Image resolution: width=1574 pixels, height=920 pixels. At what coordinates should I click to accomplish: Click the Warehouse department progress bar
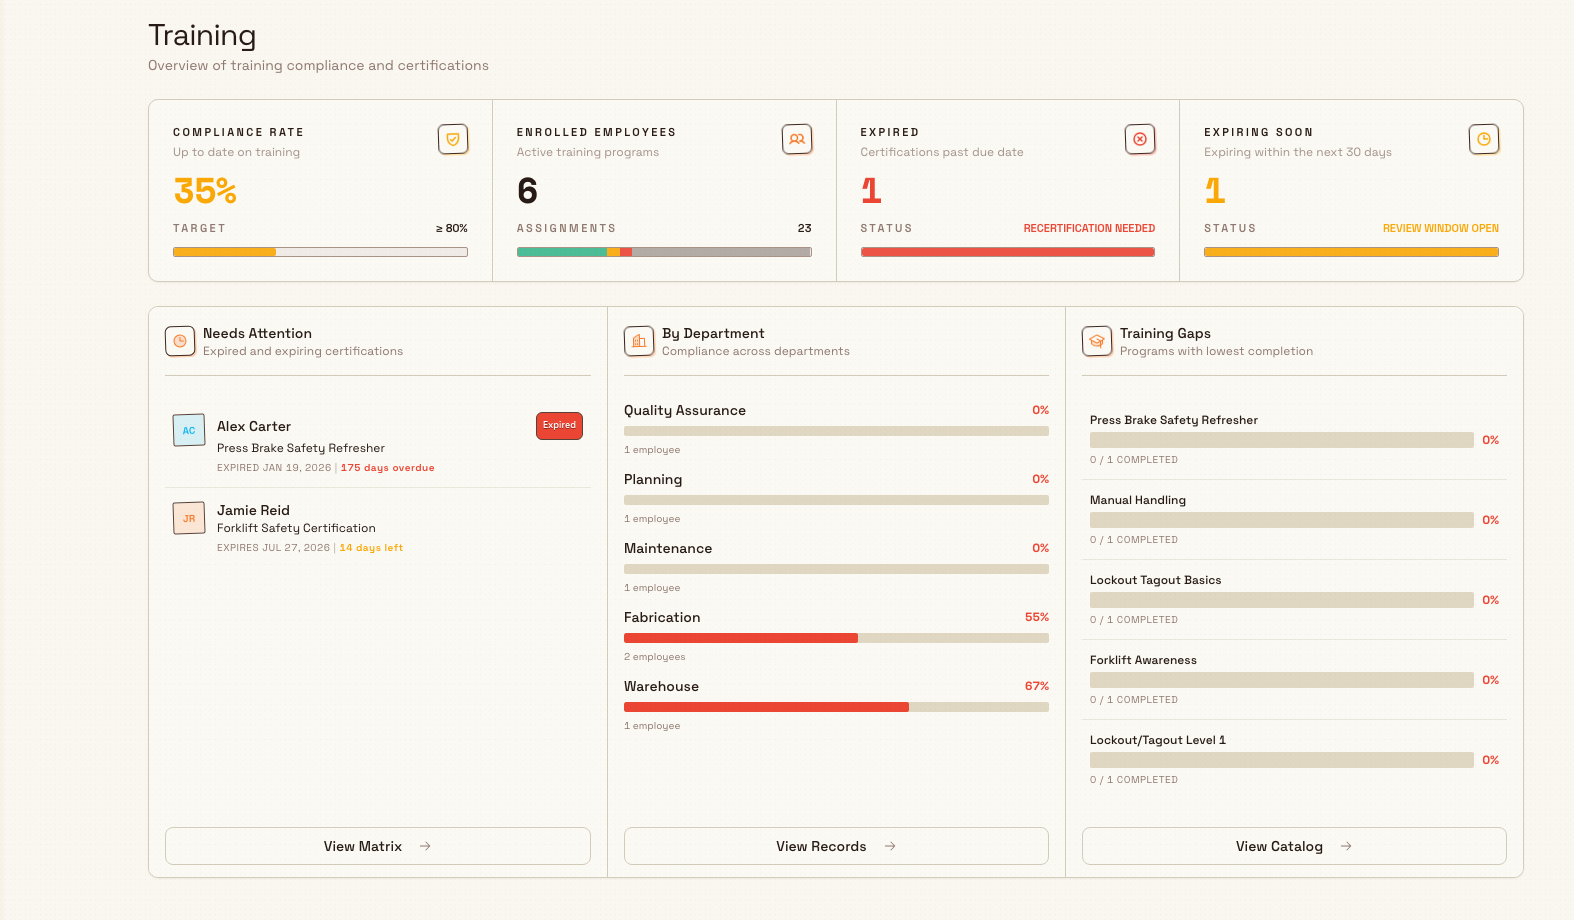click(836, 707)
